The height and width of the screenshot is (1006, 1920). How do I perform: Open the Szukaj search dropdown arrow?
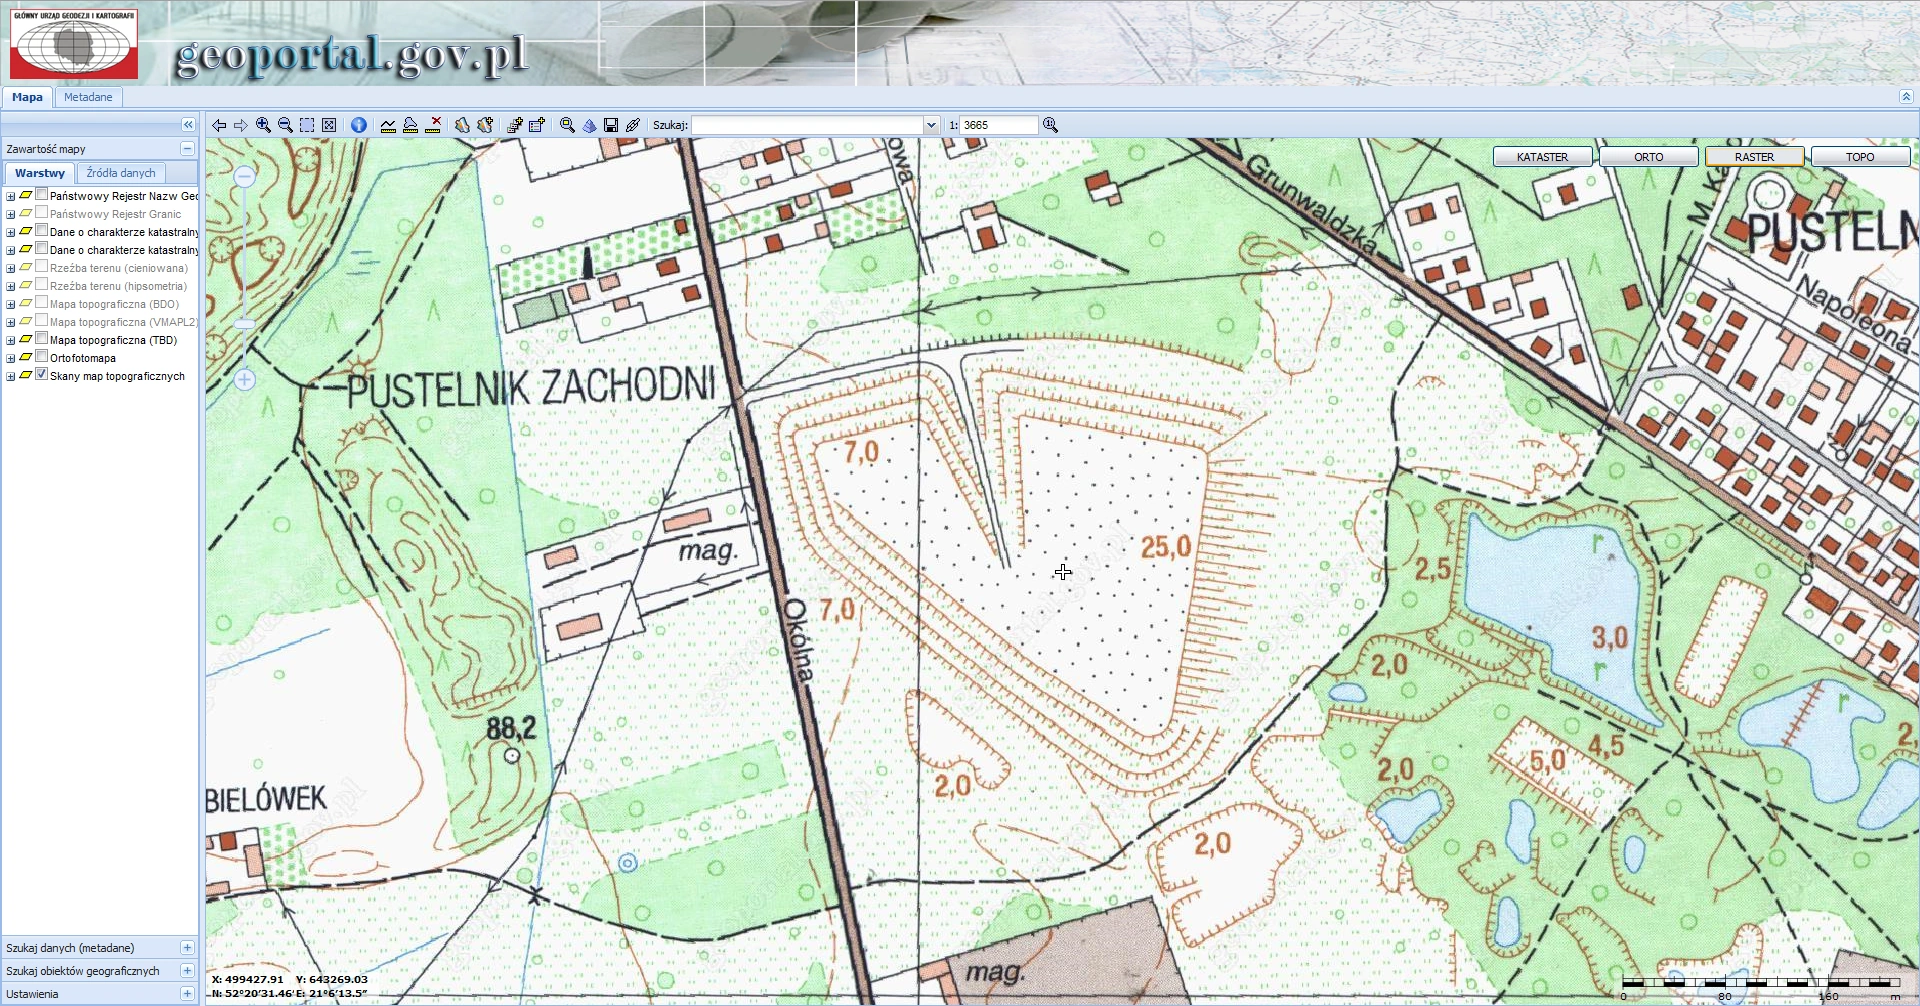[x=931, y=125]
